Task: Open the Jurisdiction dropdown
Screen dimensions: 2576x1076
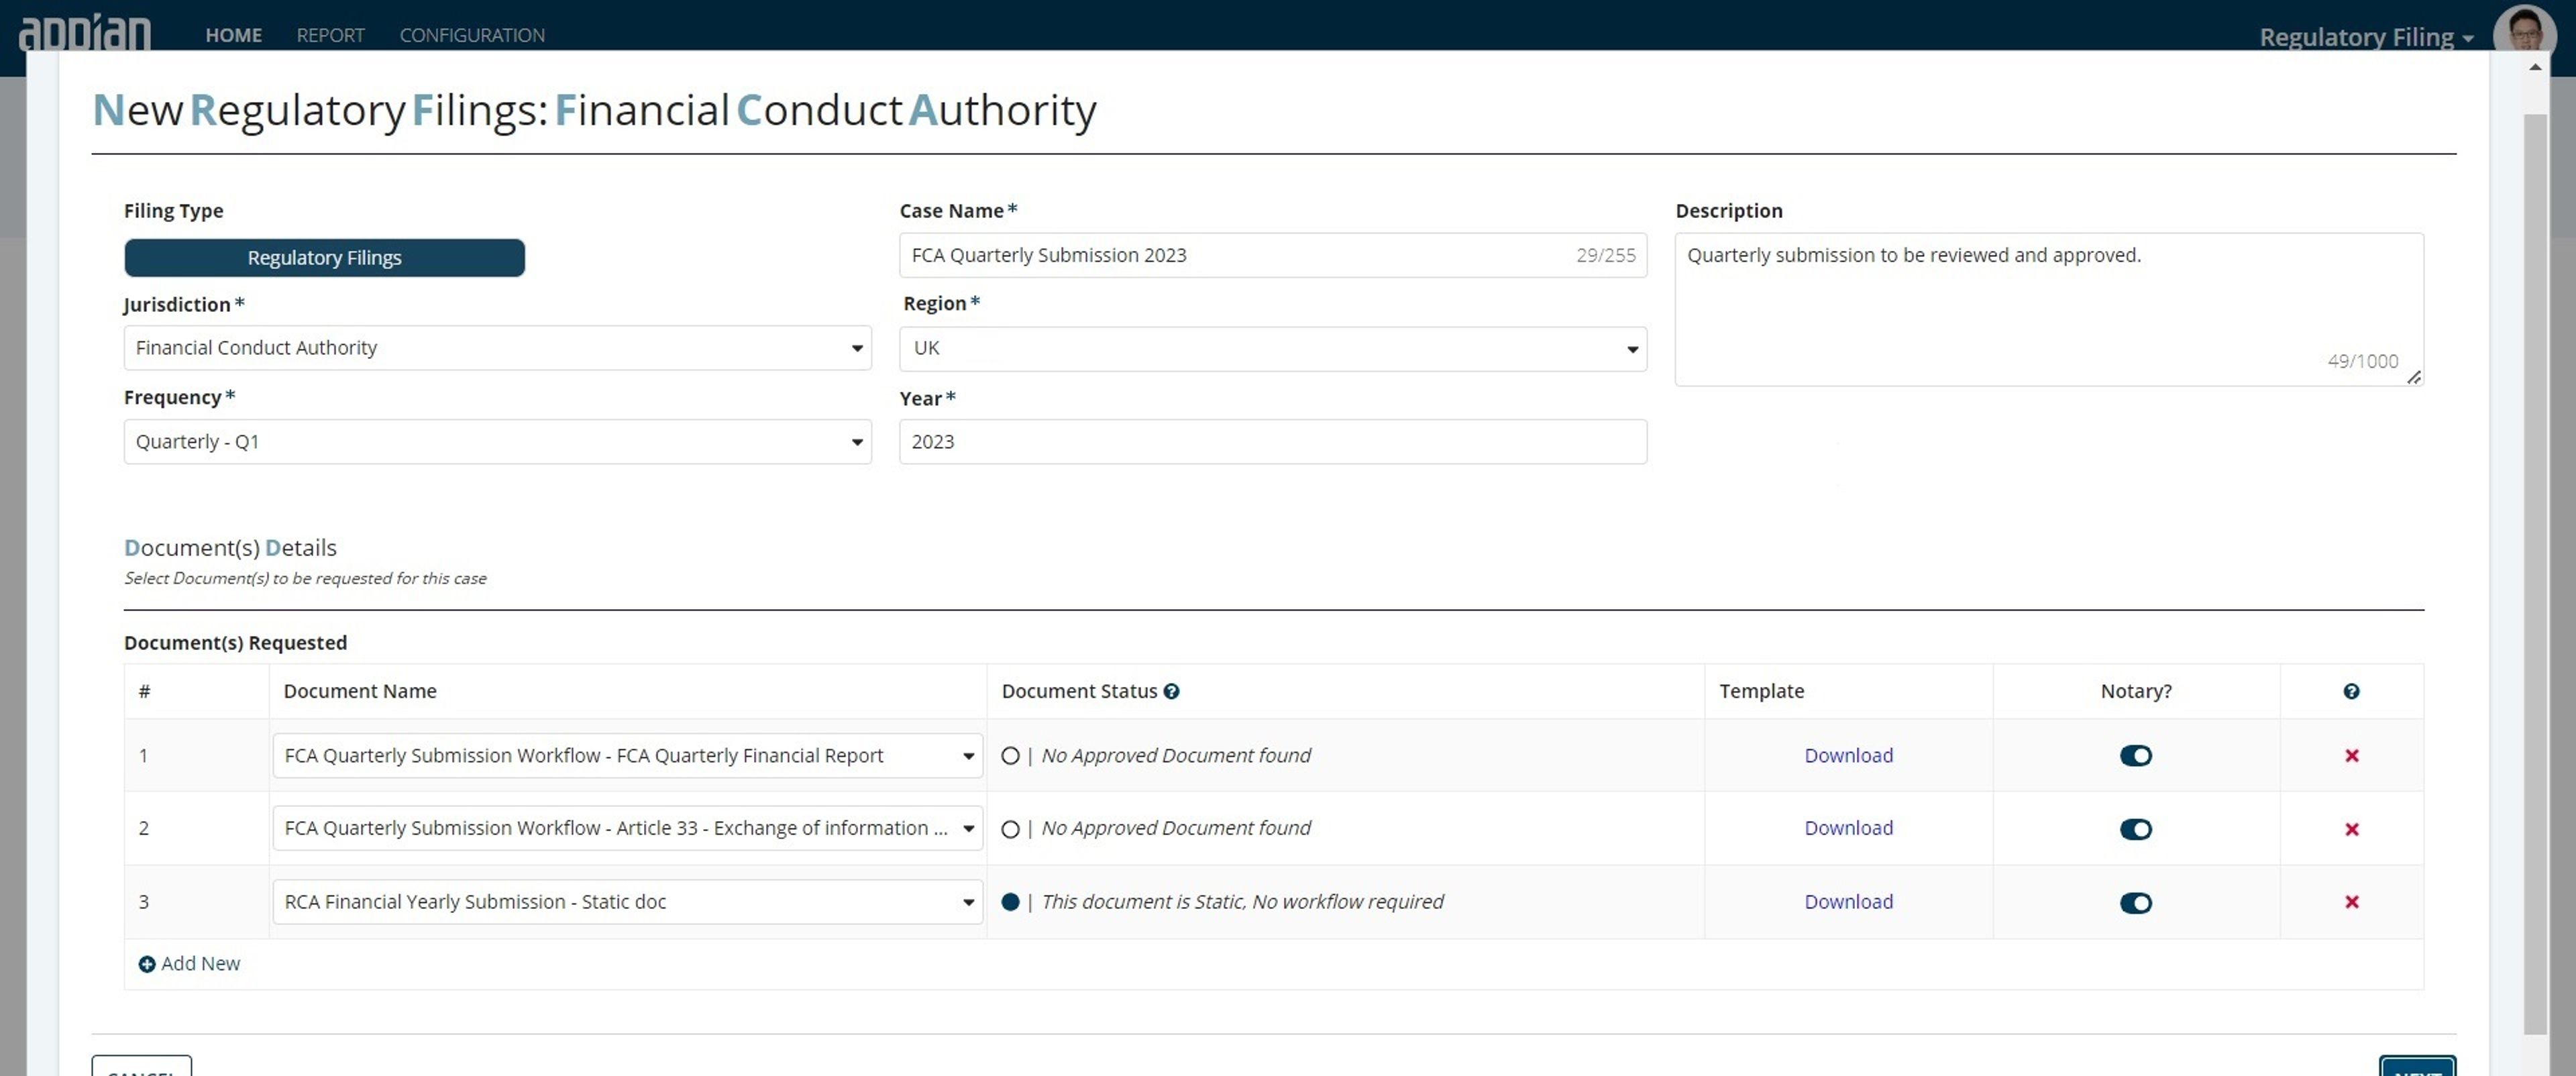Action: (497, 348)
